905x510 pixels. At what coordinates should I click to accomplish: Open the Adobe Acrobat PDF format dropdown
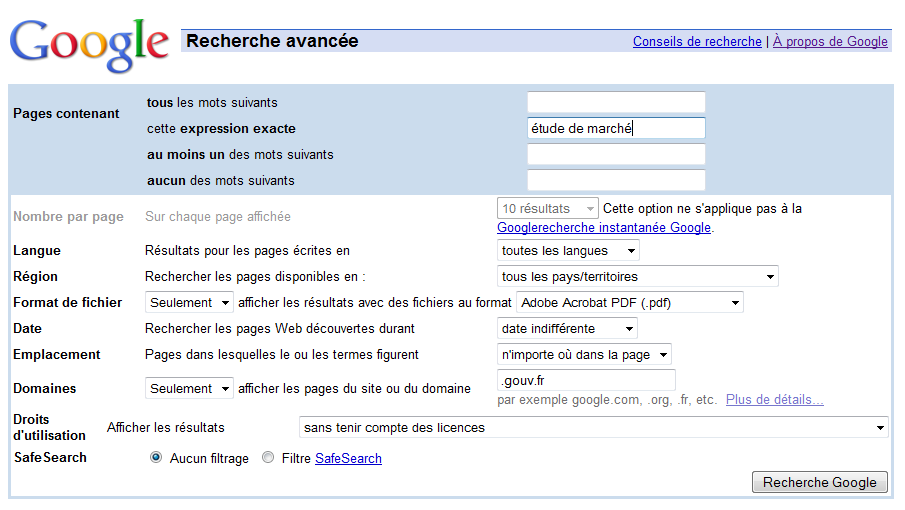[630, 302]
